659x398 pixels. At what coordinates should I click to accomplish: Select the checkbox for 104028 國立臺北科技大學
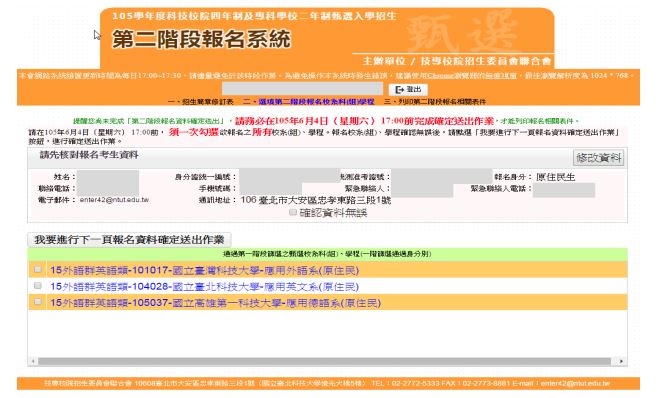tap(38, 286)
